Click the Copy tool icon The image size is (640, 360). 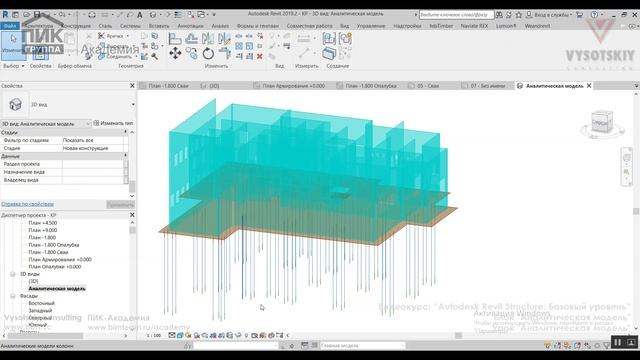click(191, 53)
